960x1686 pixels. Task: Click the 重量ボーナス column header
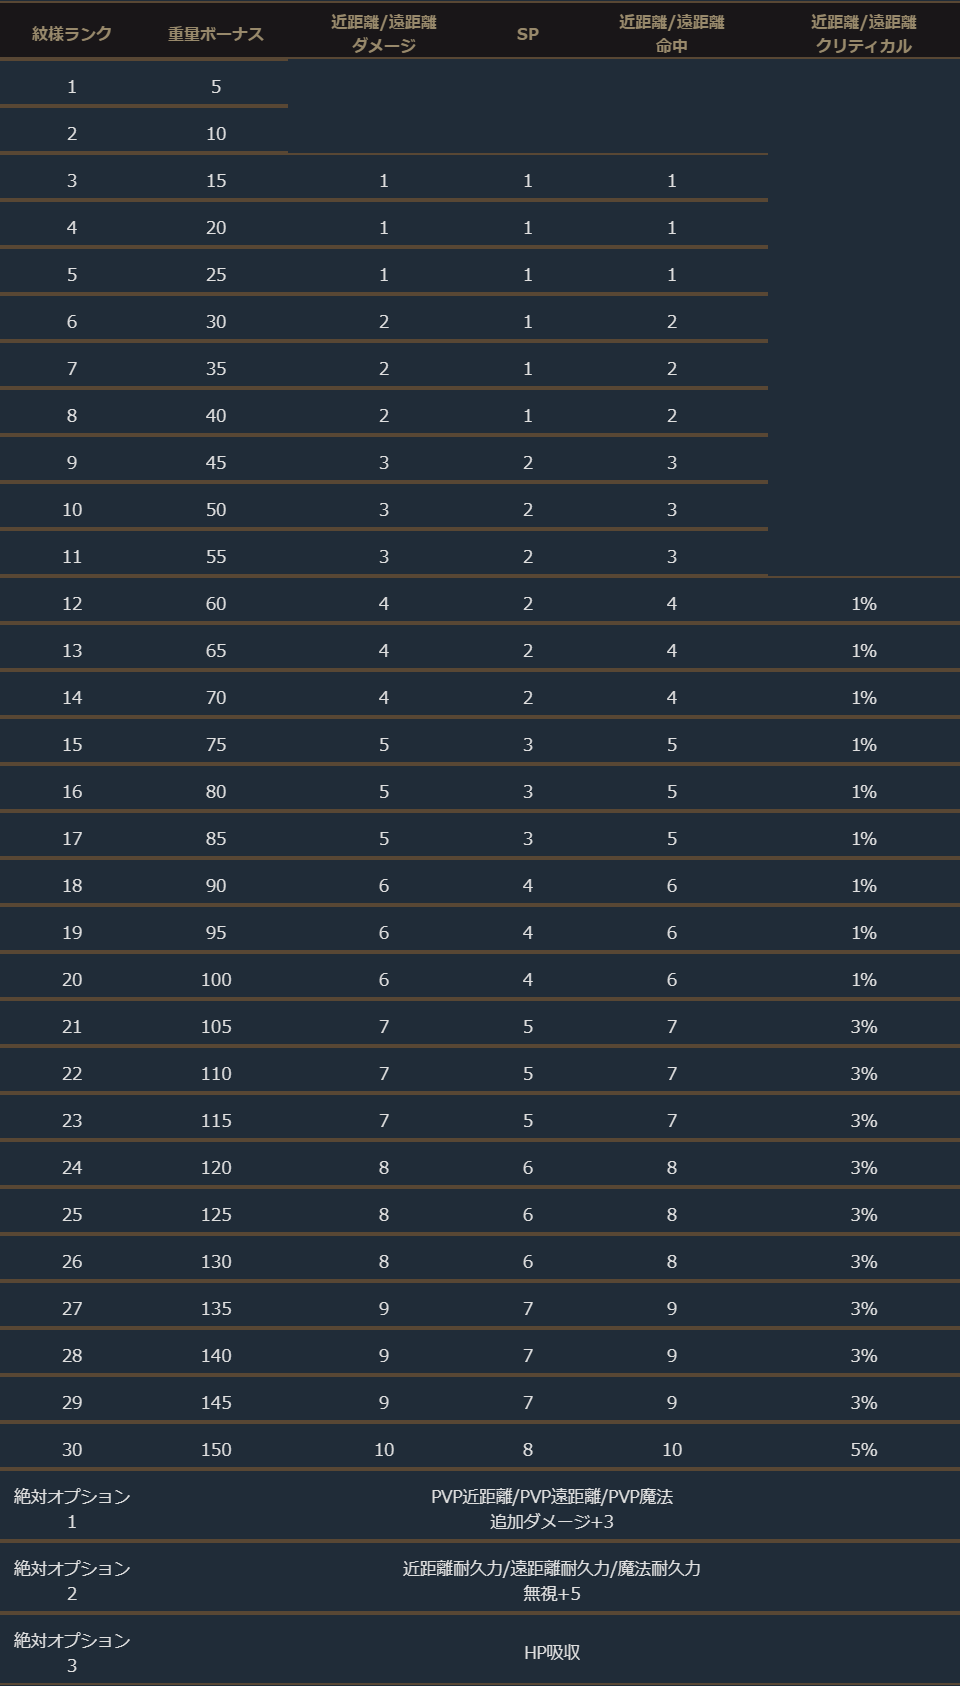[216, 34]
